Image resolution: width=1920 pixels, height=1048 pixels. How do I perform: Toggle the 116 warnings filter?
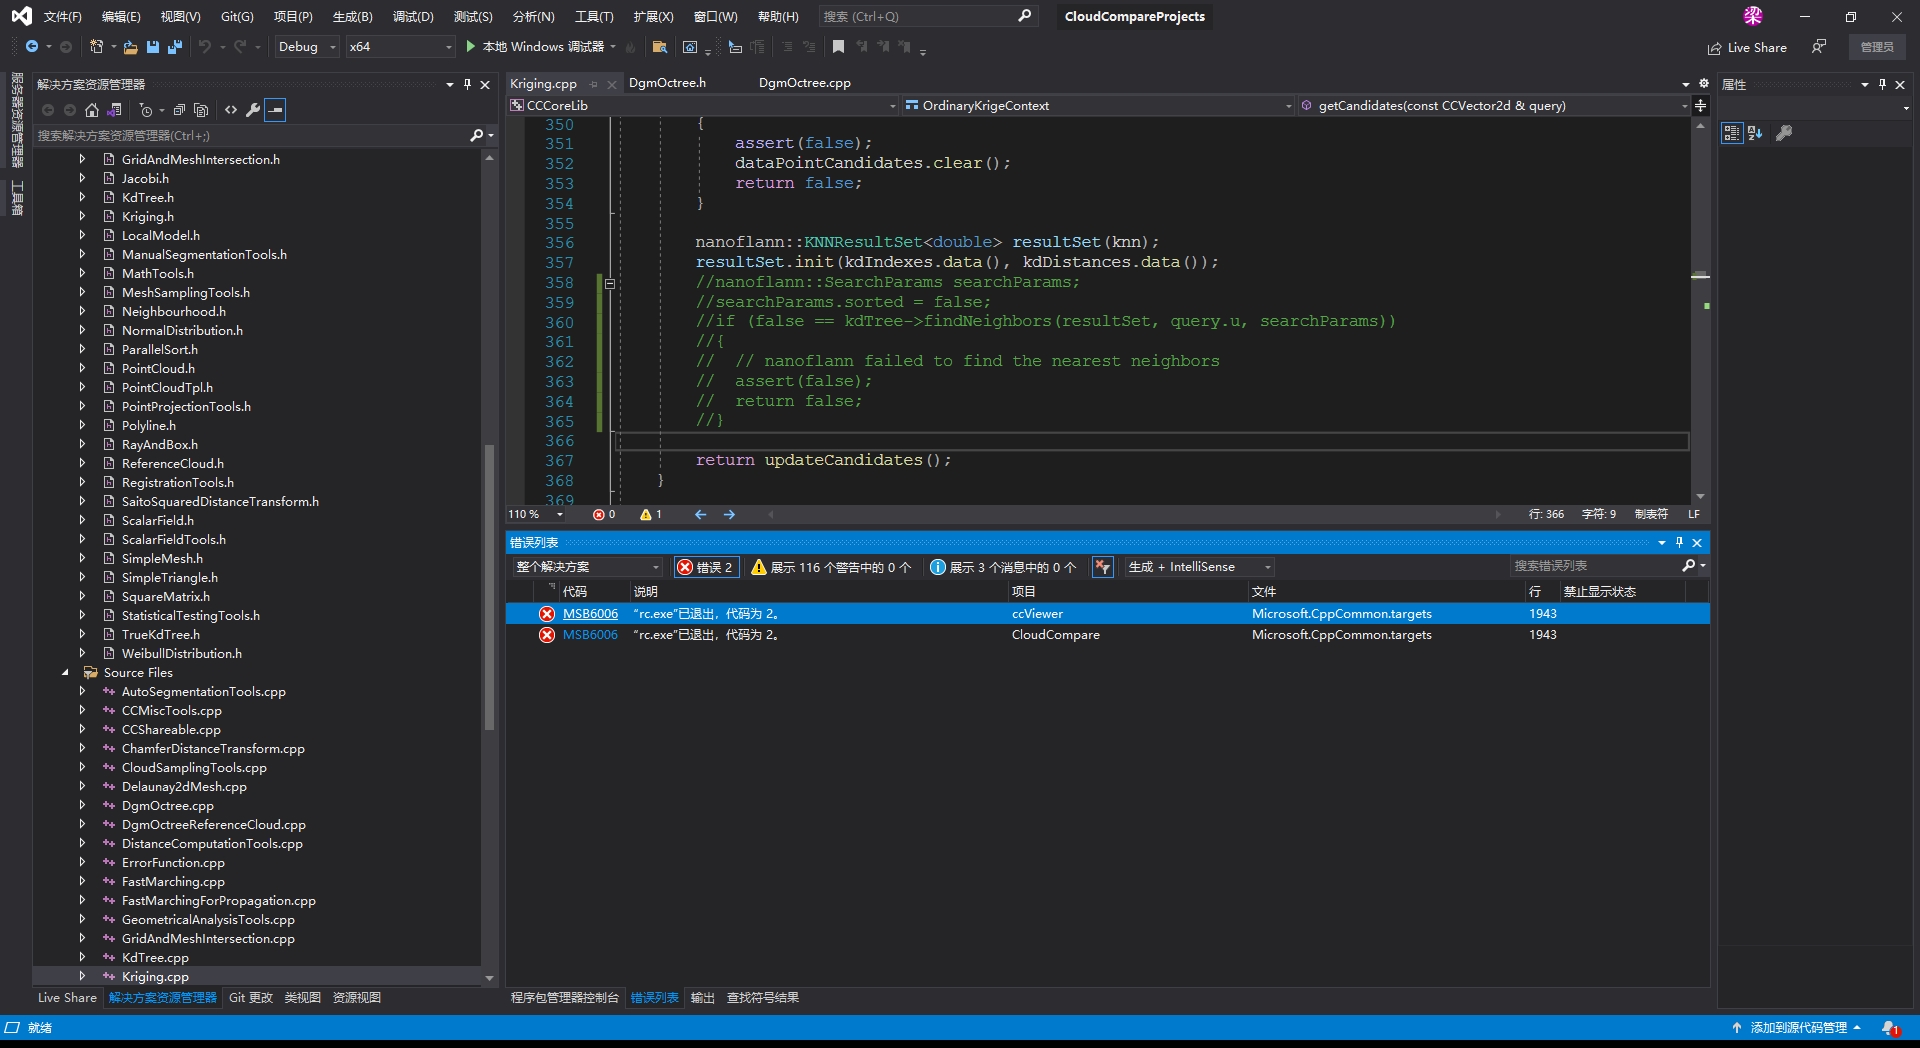click(830, 567)
